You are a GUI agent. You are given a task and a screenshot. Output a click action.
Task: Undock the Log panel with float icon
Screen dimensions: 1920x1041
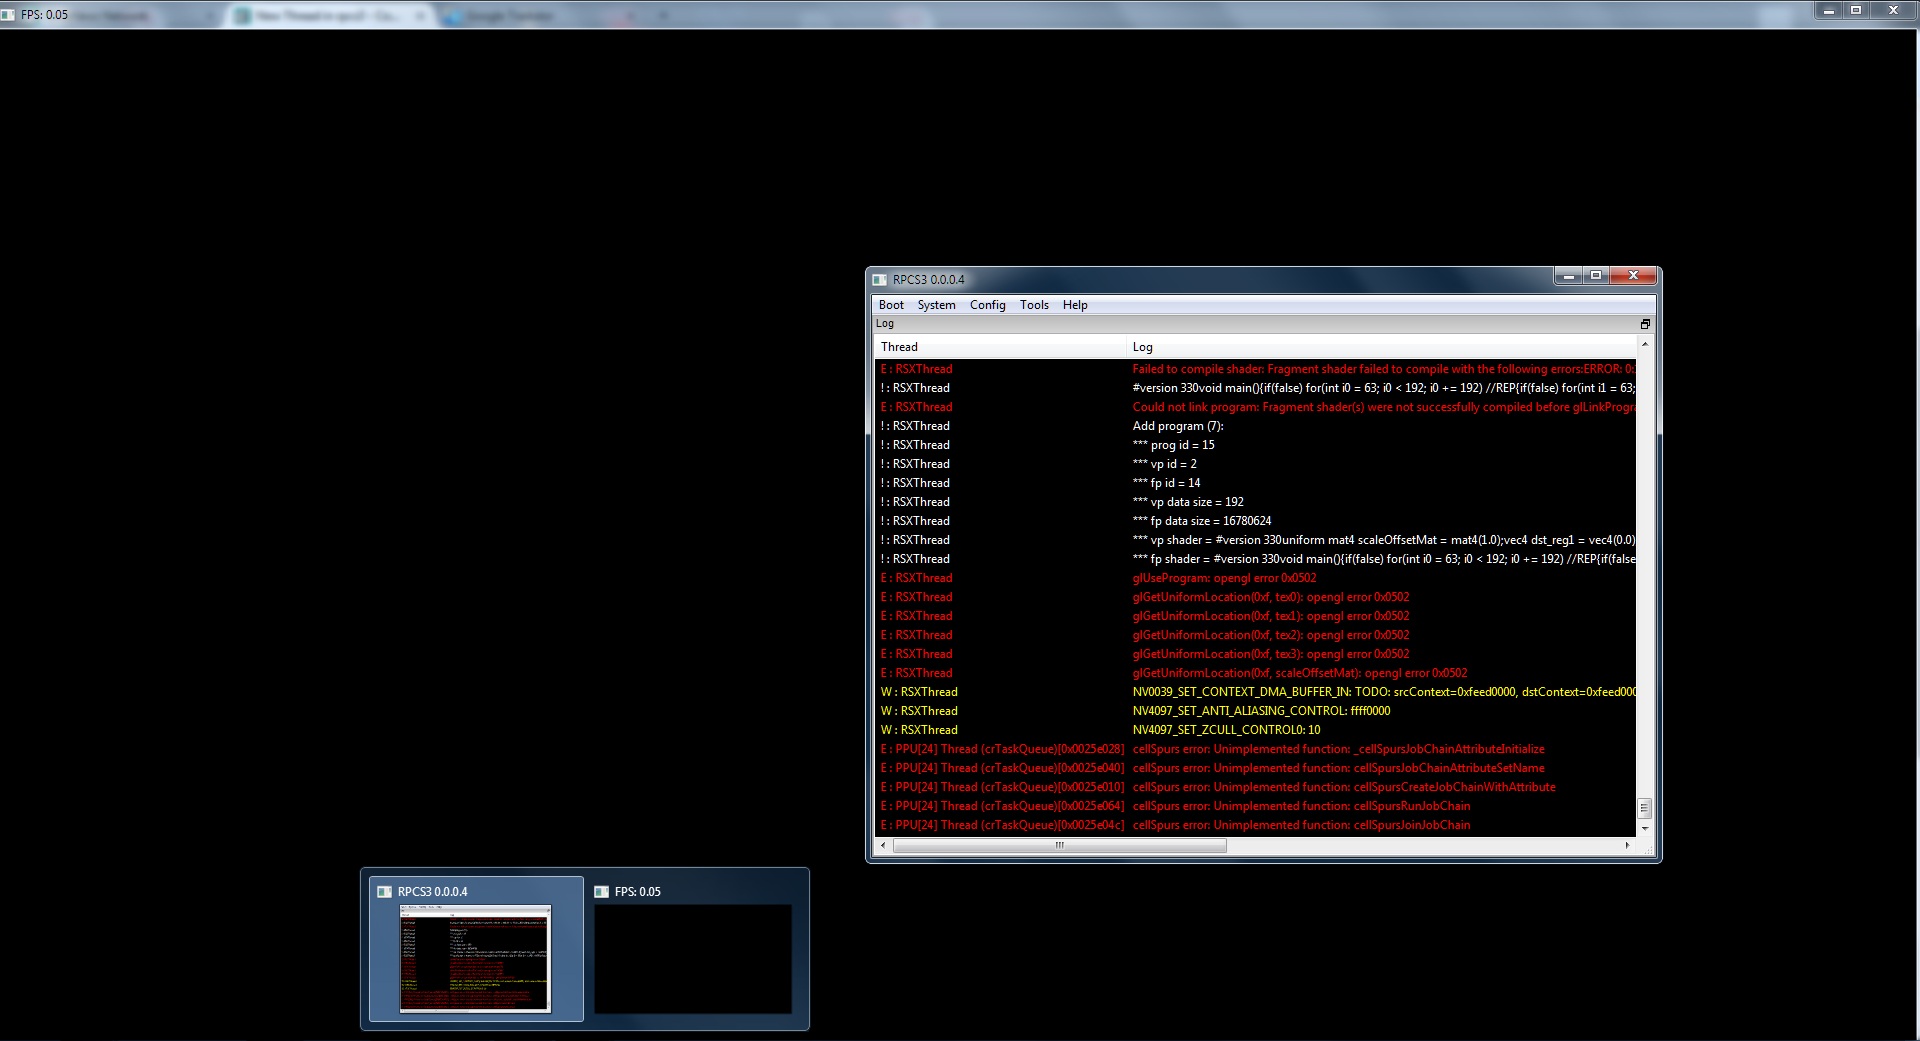[x=1645, y=324]
